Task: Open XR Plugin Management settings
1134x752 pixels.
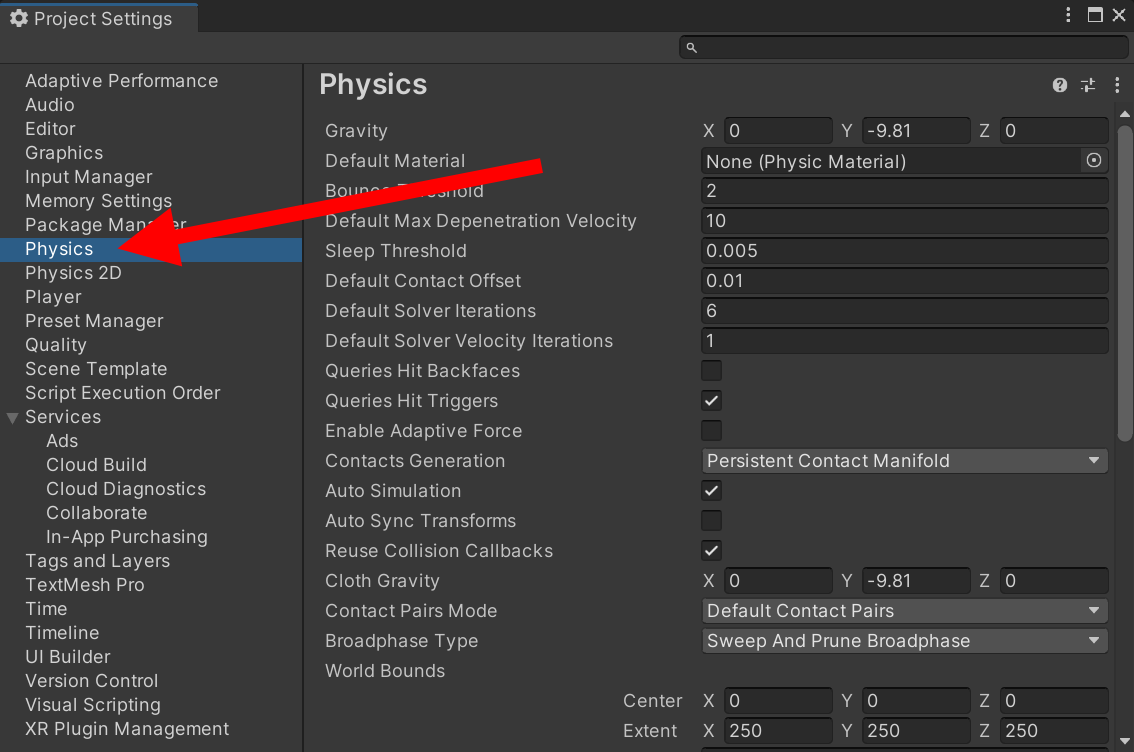Action: [127, 729]
